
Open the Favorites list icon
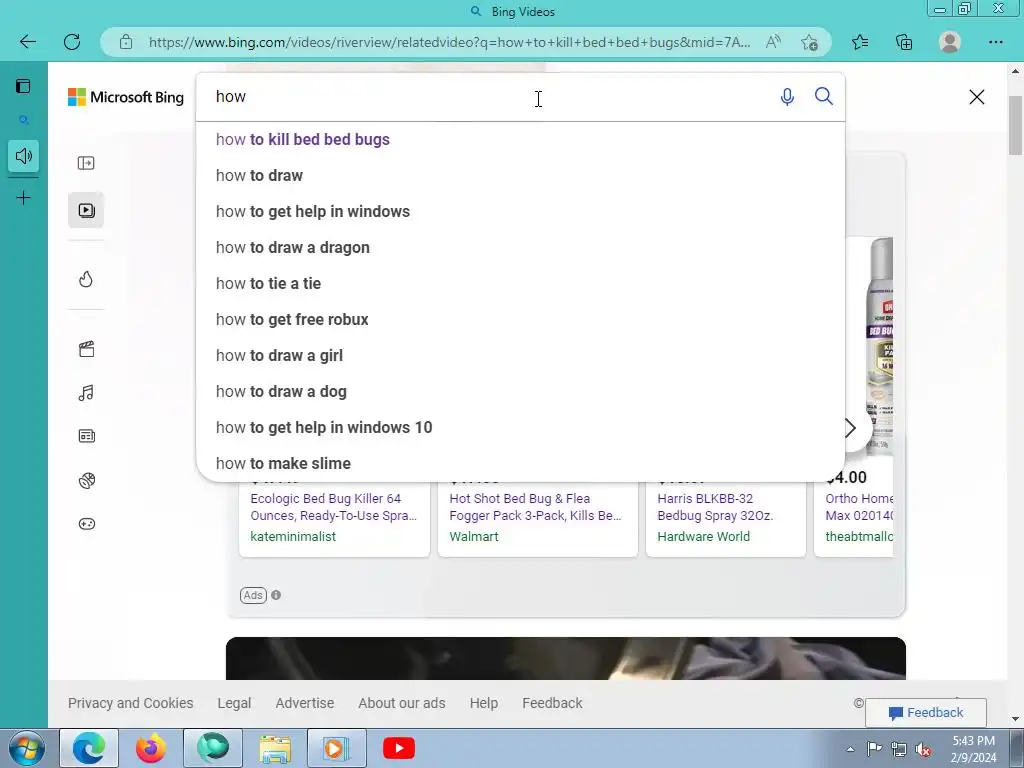[860, 42]
